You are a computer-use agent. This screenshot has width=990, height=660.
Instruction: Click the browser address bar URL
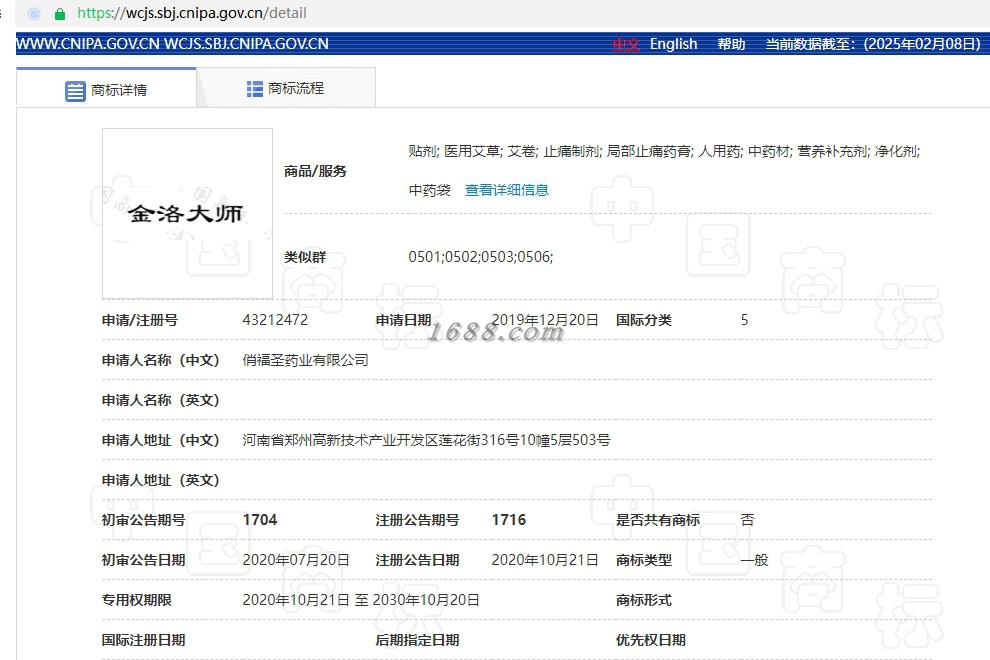(192, 13)
